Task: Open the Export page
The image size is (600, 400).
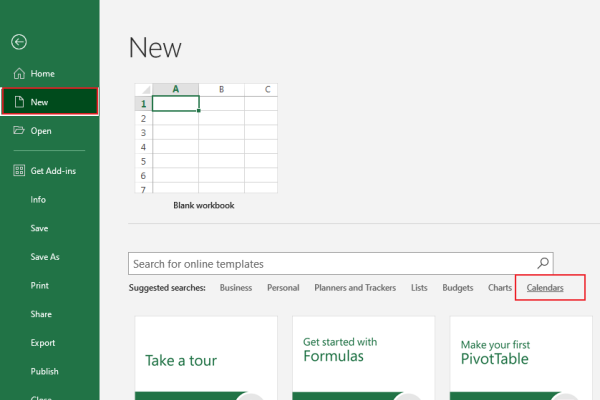Action: click(x=42, y=343)
